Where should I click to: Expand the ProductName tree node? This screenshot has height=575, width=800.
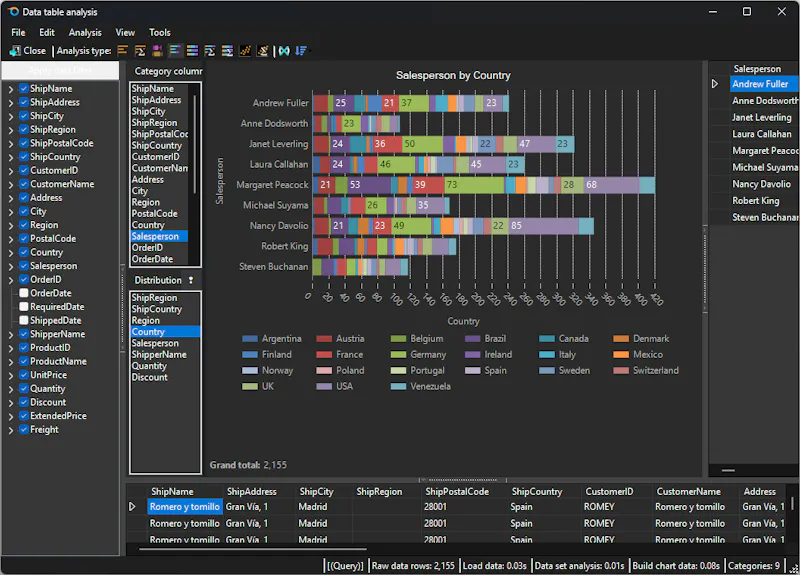pos(11,362)
